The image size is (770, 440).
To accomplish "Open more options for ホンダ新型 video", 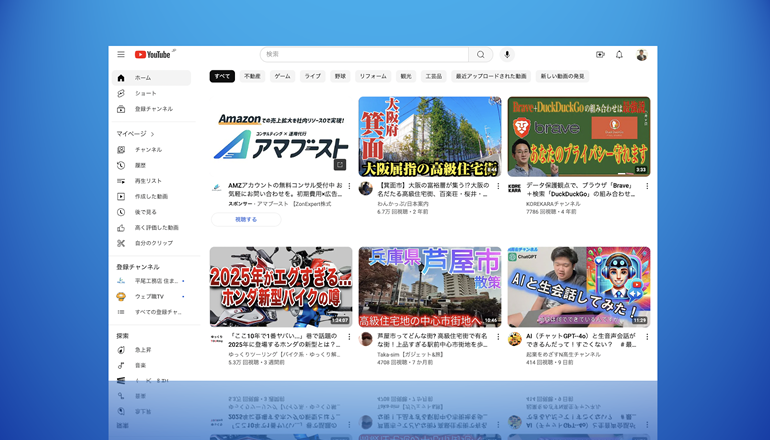I will pos(349,337).
